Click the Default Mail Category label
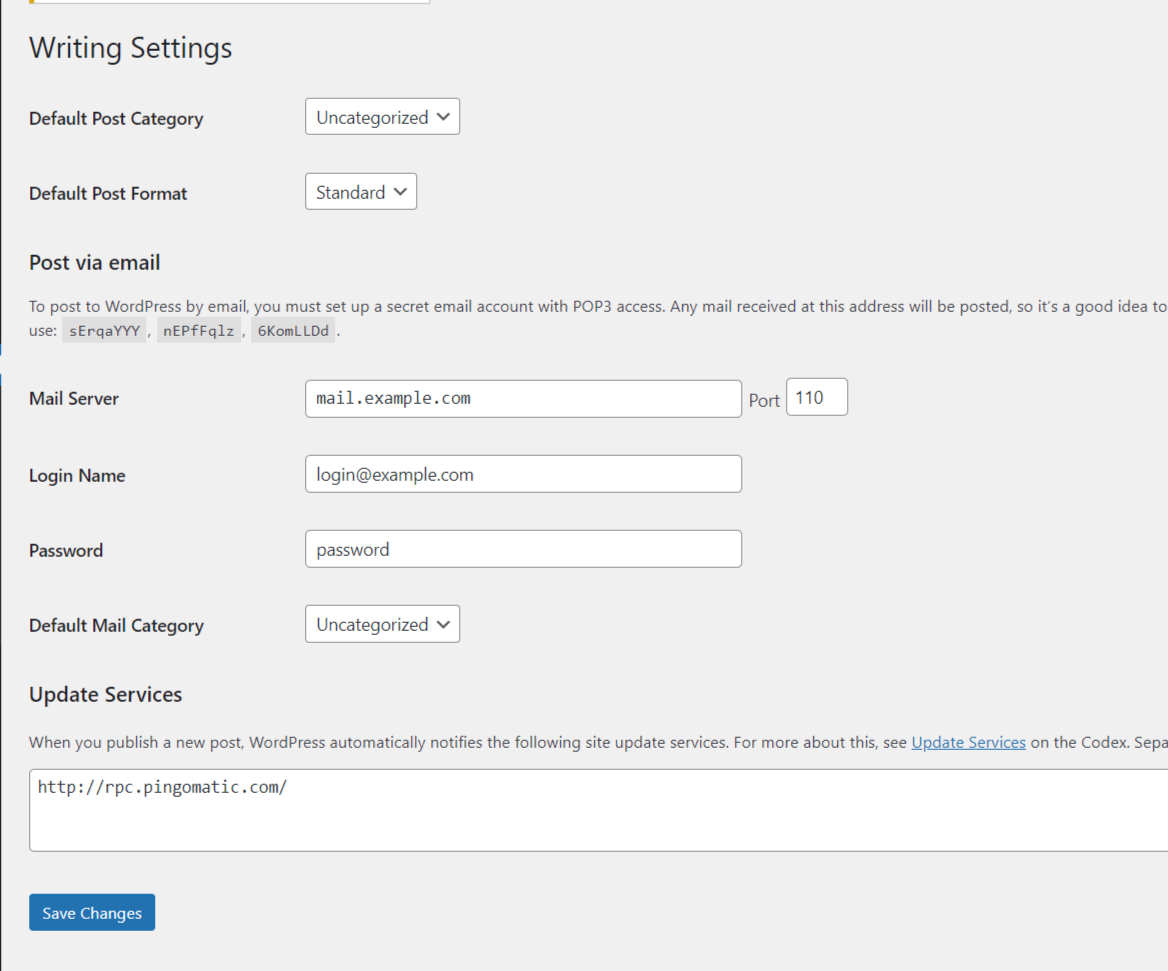The height and width of the screenshot is (971, 1168). click(116, 626)
